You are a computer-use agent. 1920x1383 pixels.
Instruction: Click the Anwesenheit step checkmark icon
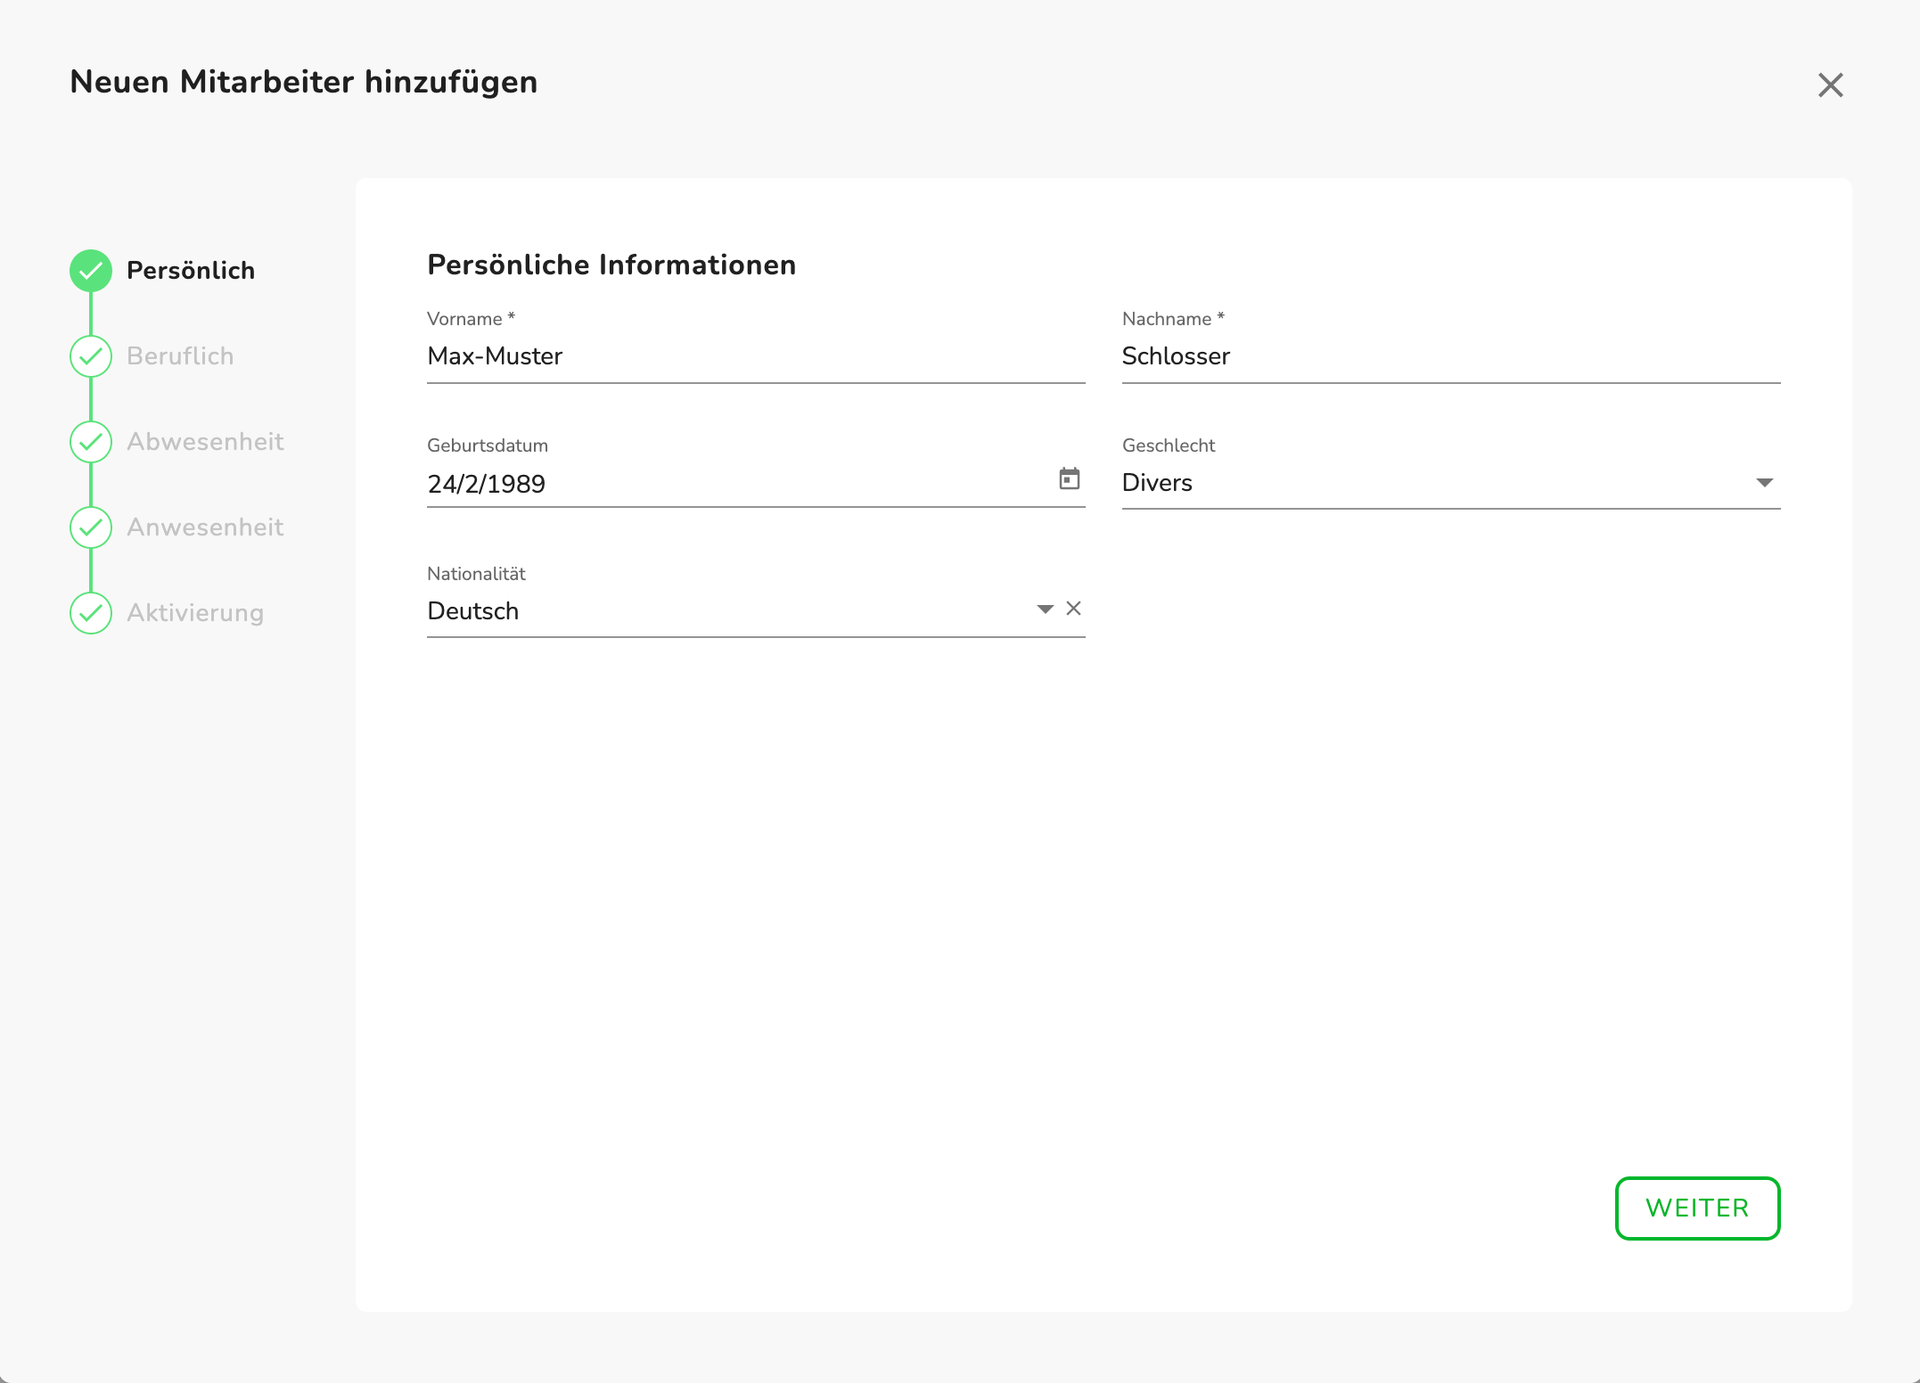pos(91,527)
